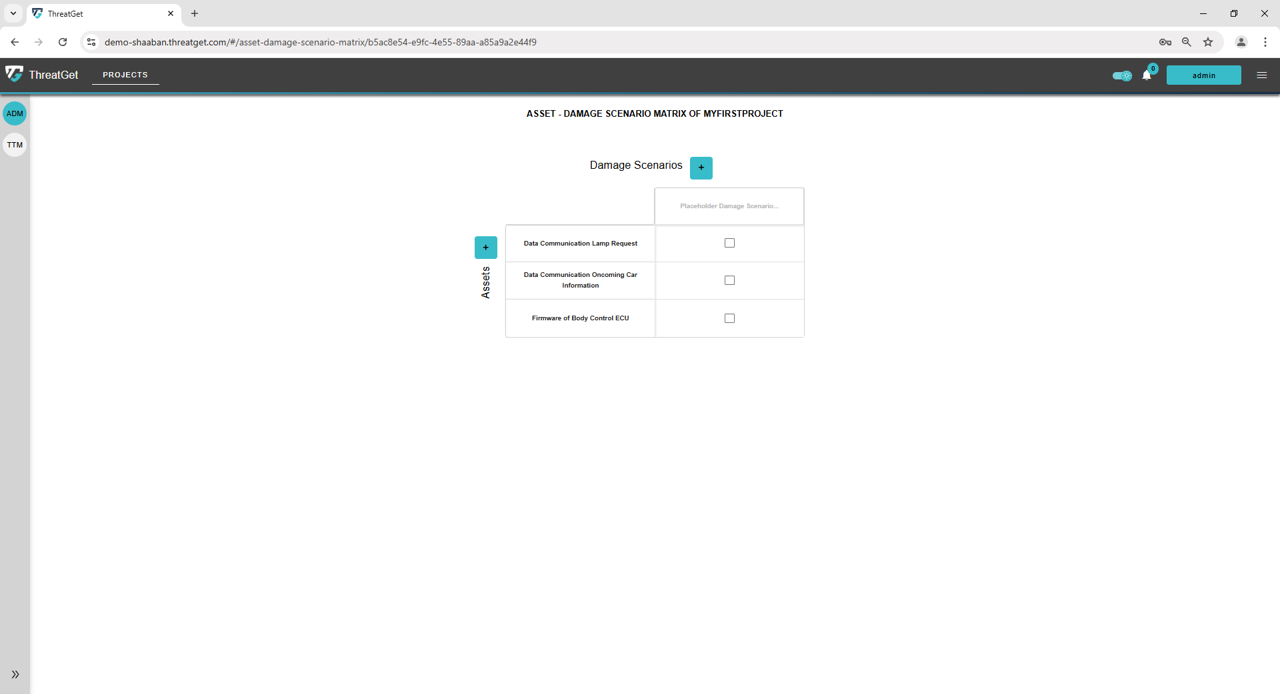Open the notifications bell icon
The image size is (1280, 694).
(1146, 75)
